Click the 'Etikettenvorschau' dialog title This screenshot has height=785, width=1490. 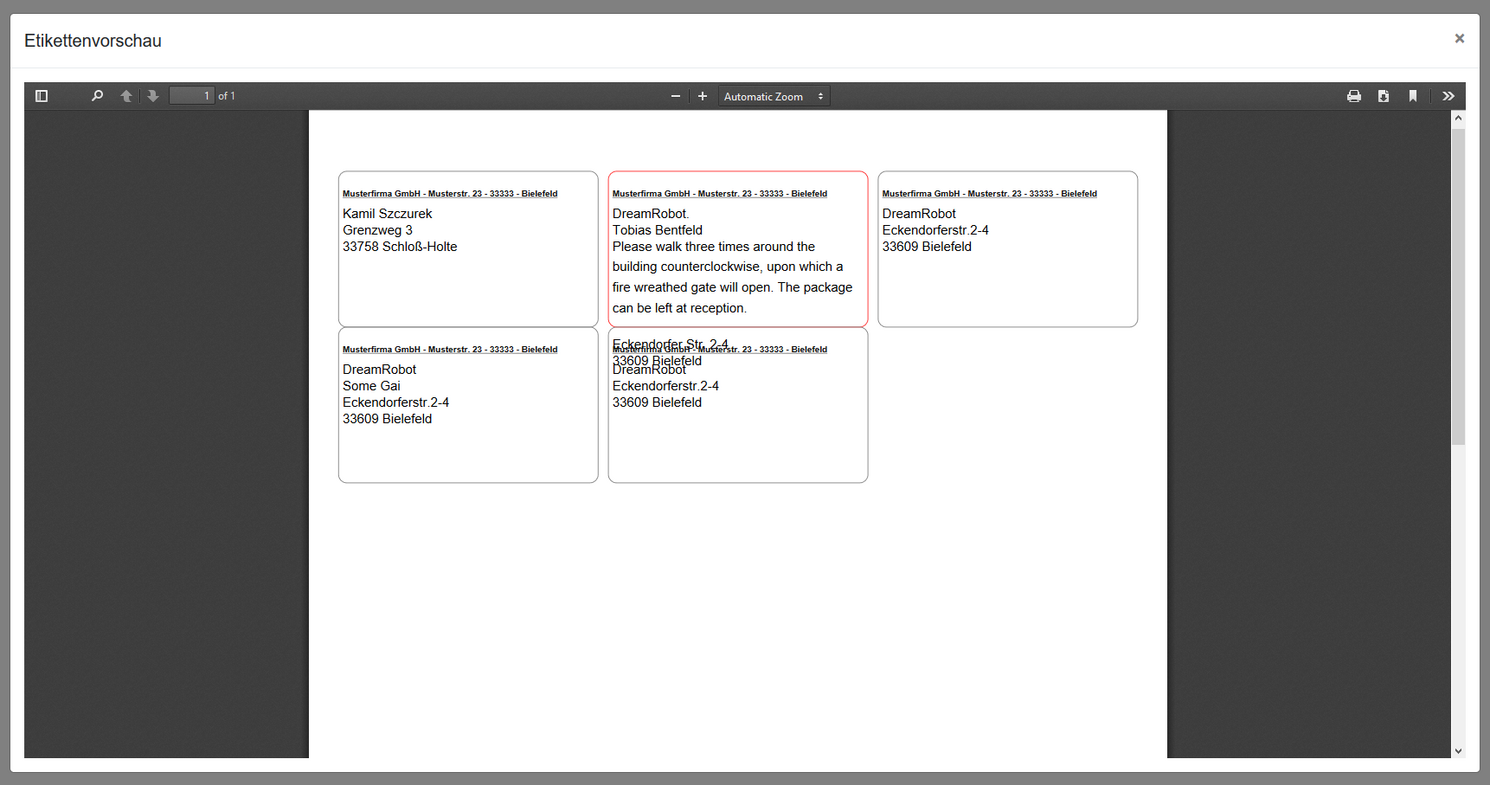pos(93,41)
